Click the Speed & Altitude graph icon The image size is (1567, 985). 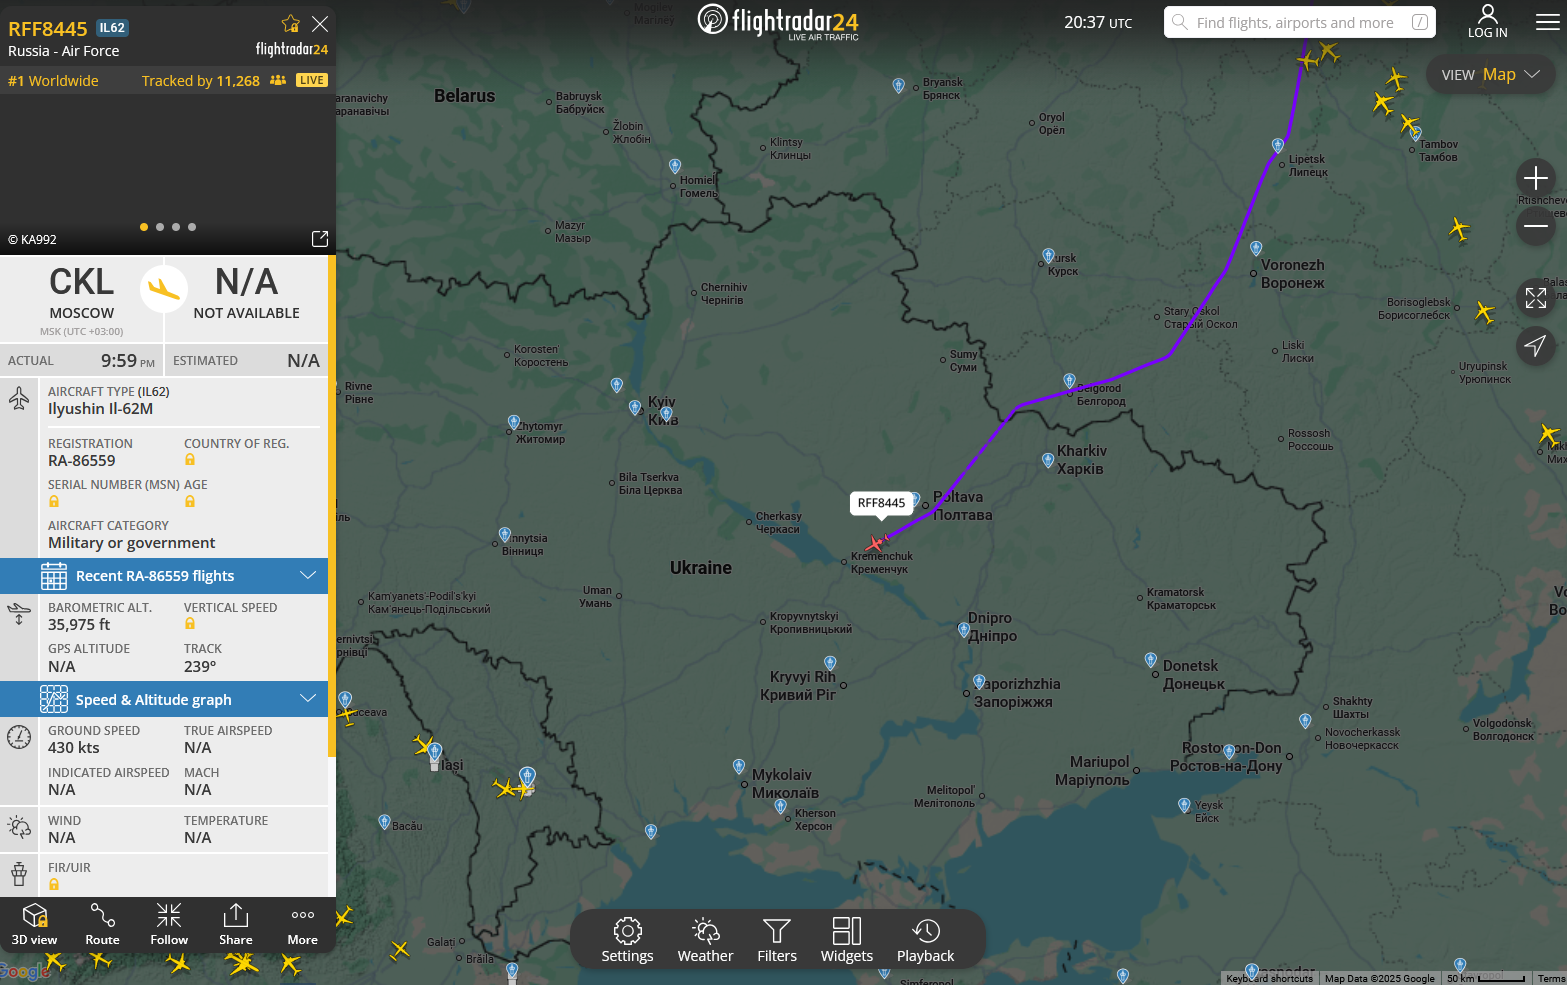[54, 700]
